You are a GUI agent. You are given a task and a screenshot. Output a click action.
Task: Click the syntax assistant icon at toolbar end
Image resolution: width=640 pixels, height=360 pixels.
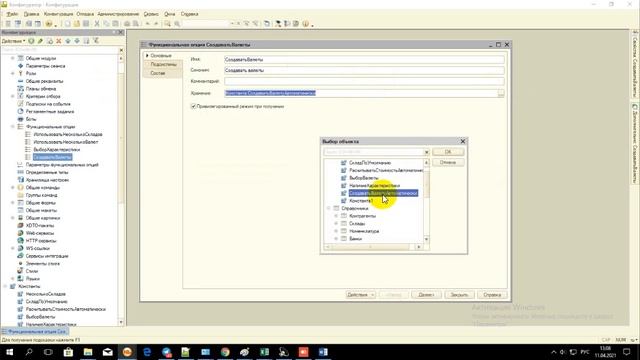point(305,24)
